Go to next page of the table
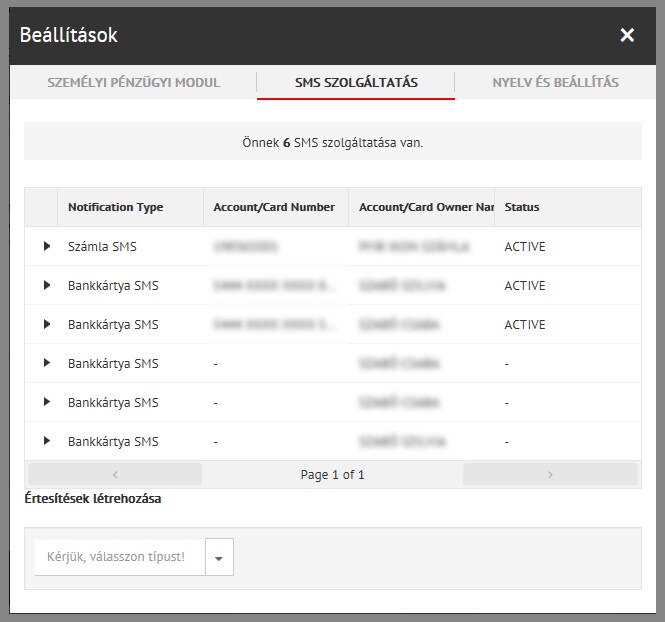665x622 pixels. point(550,475)
